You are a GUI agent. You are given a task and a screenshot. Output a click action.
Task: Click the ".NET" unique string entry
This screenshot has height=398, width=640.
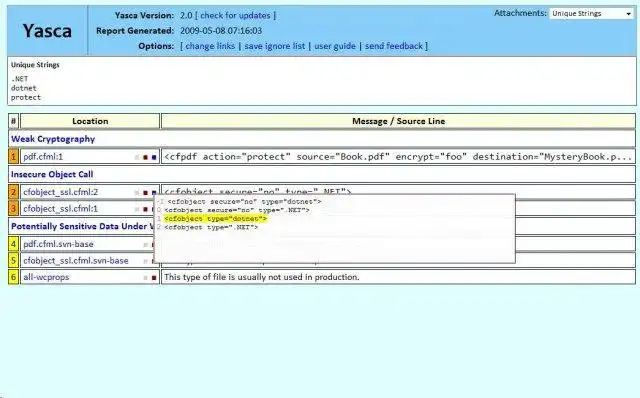[20, 79]
